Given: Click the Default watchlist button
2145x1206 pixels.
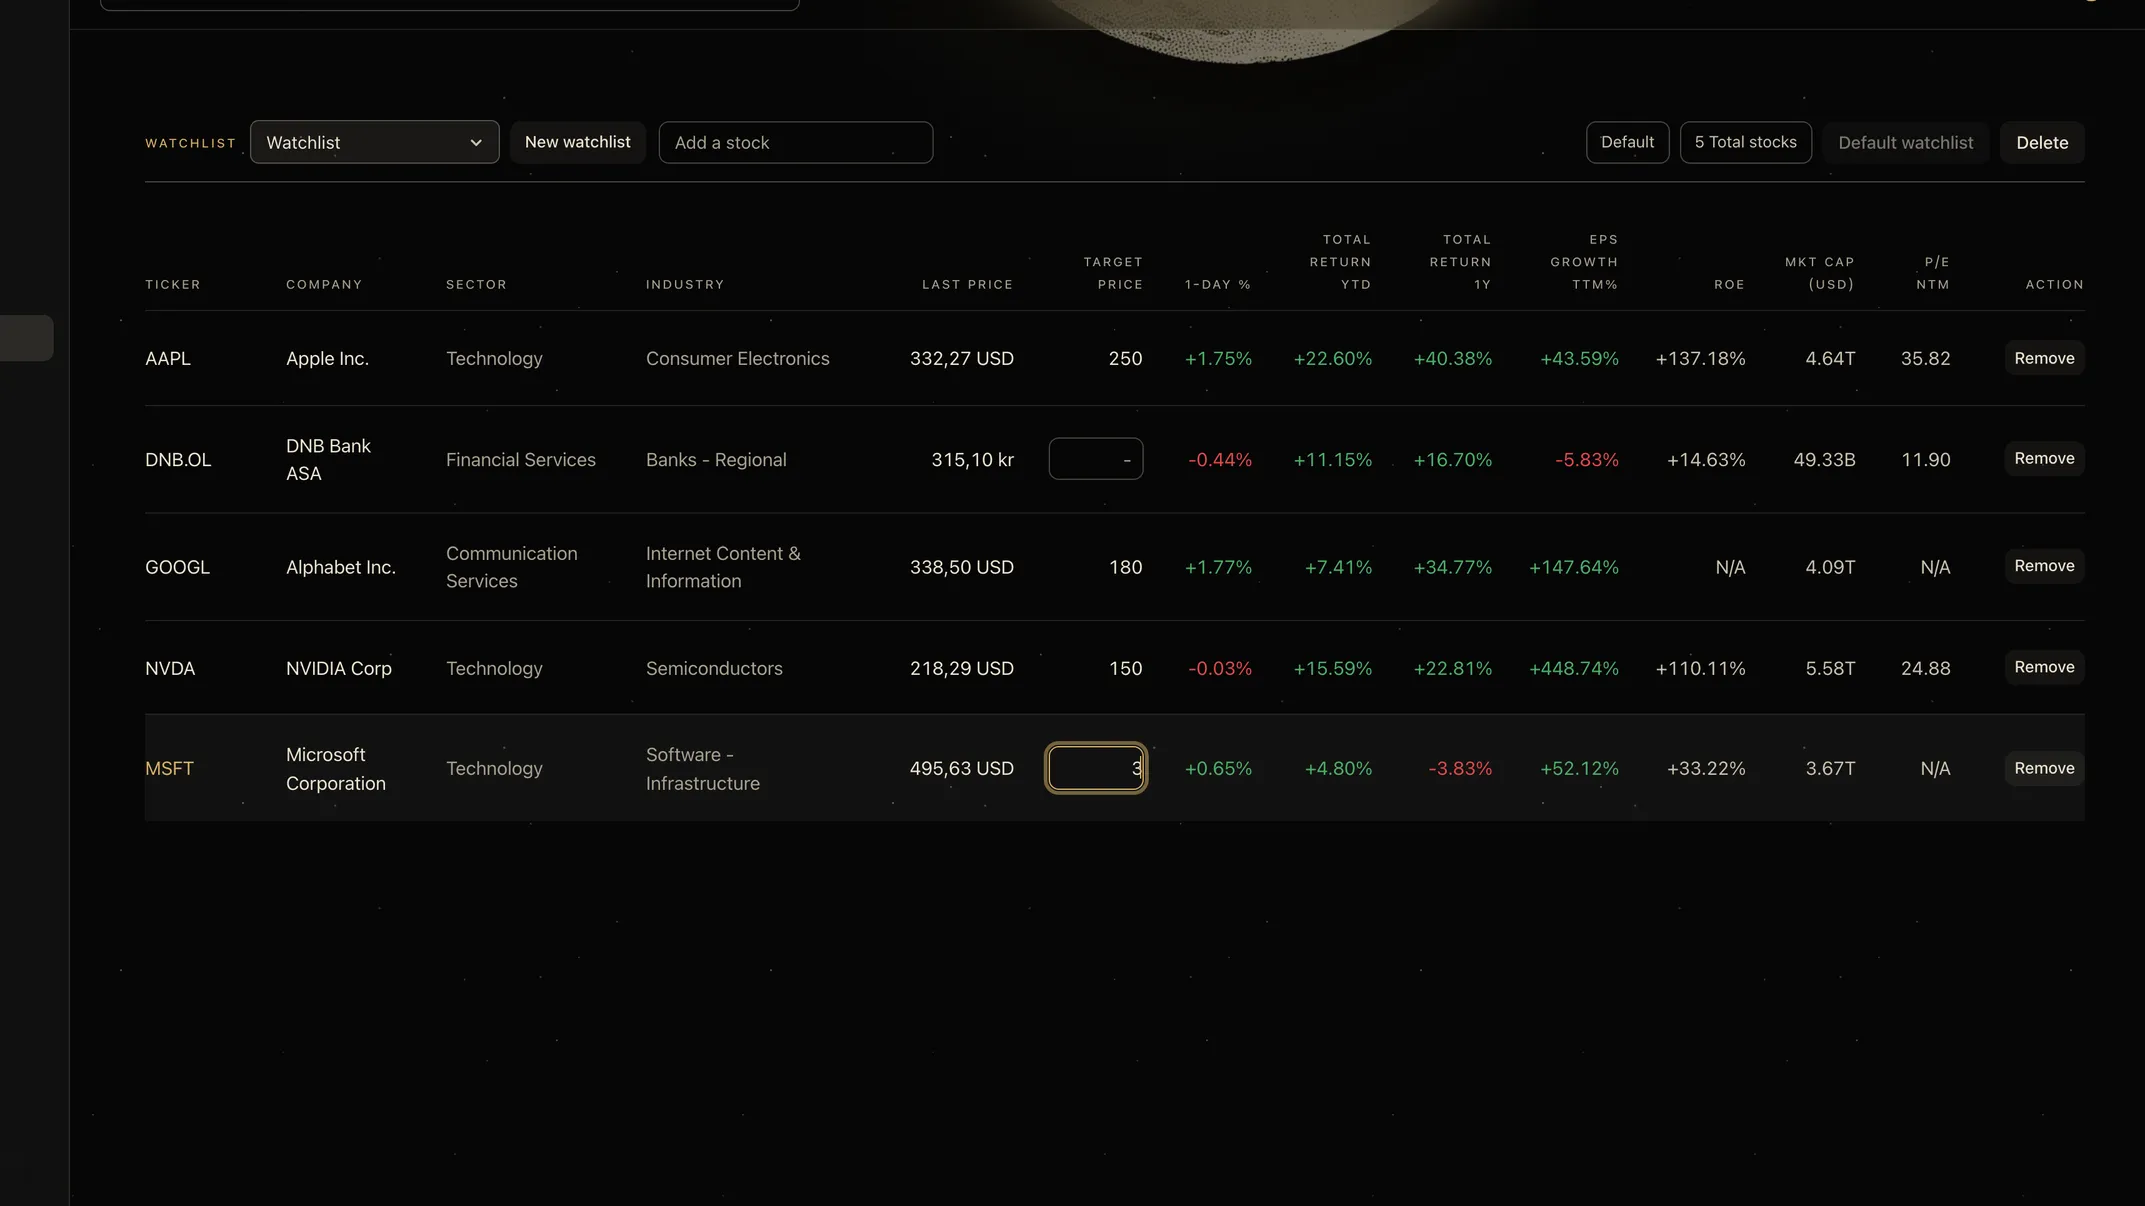Looking at the screenshot, I should [x=1906, y=142].
